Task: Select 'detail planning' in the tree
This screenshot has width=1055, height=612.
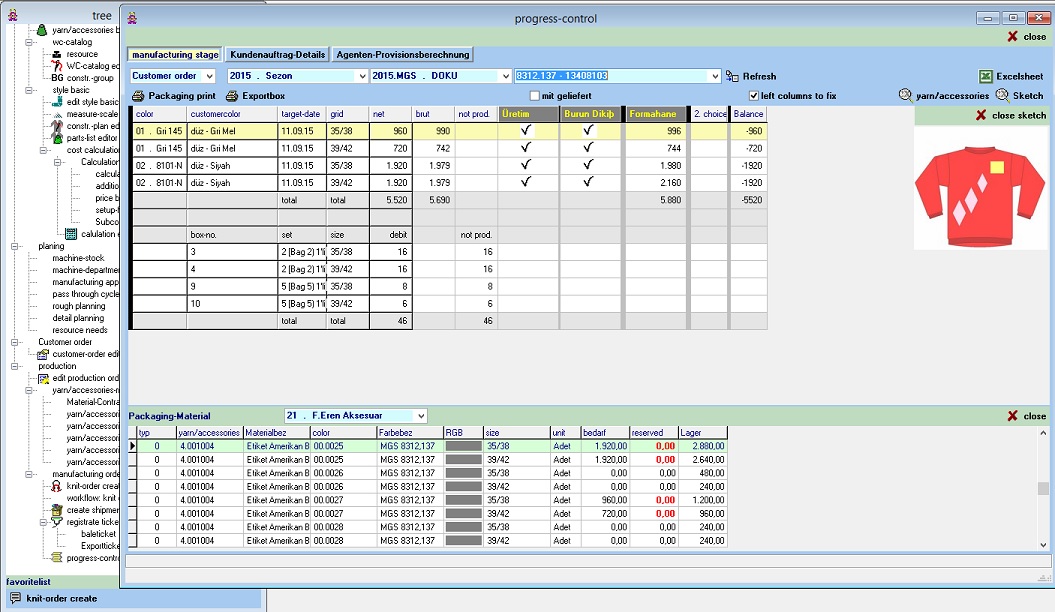Action: [78, 318]
